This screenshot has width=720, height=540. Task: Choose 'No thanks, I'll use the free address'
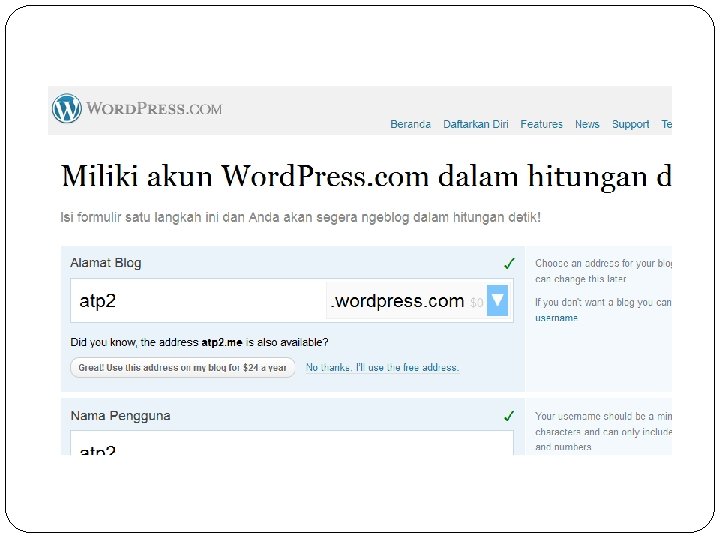tap(382, 367)
